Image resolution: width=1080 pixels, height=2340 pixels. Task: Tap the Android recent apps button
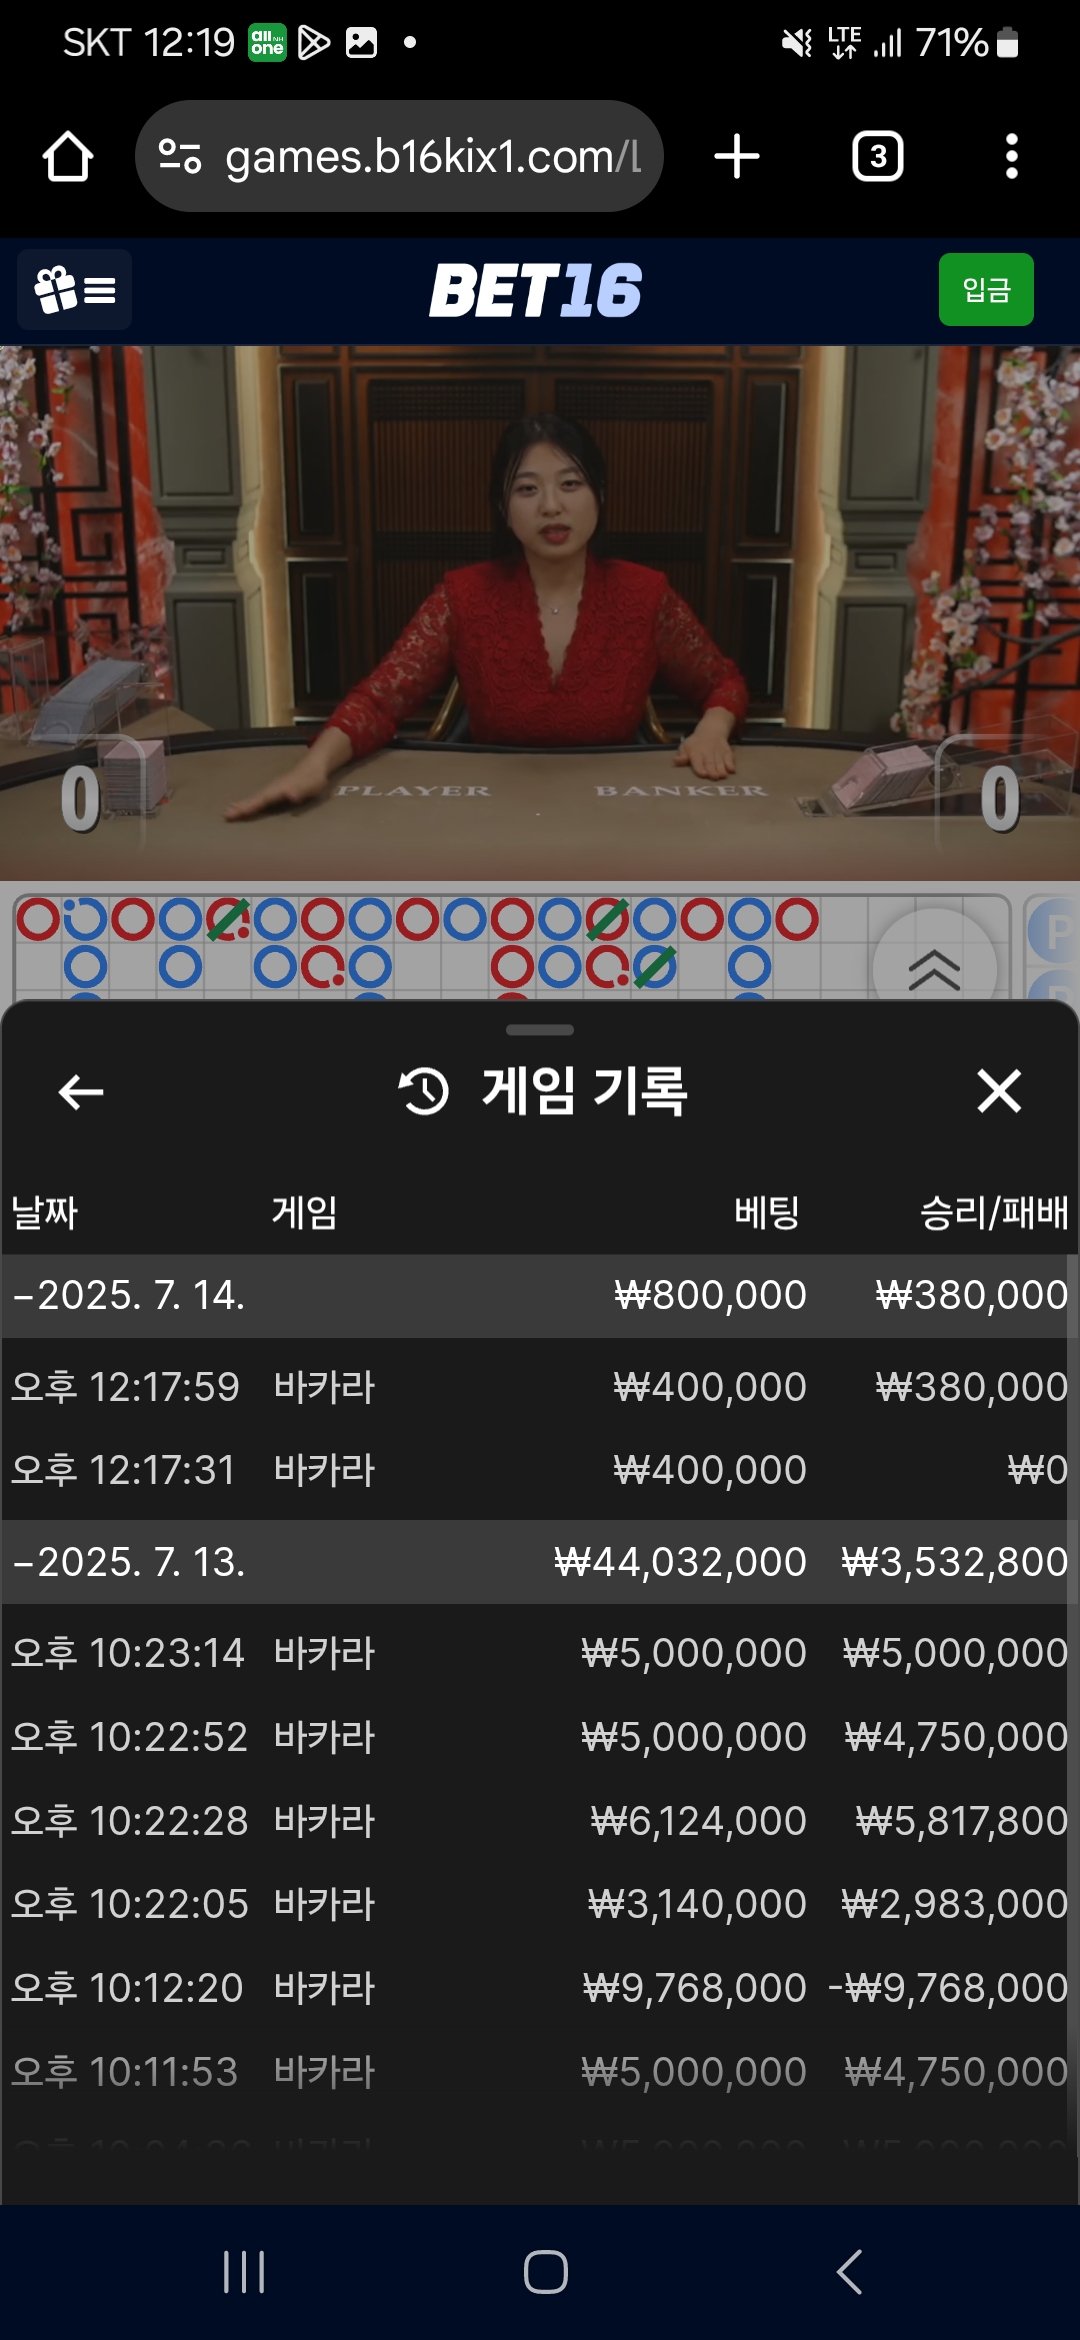click(x=244, y=2272)
